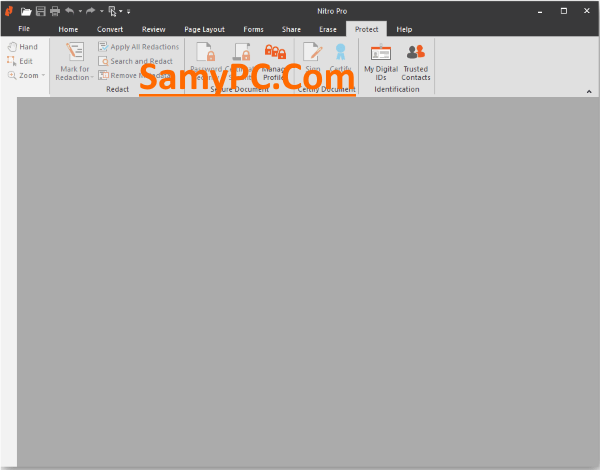600x470 pixels.
Task: Click Search and Redact
Action: pos(135,61)
